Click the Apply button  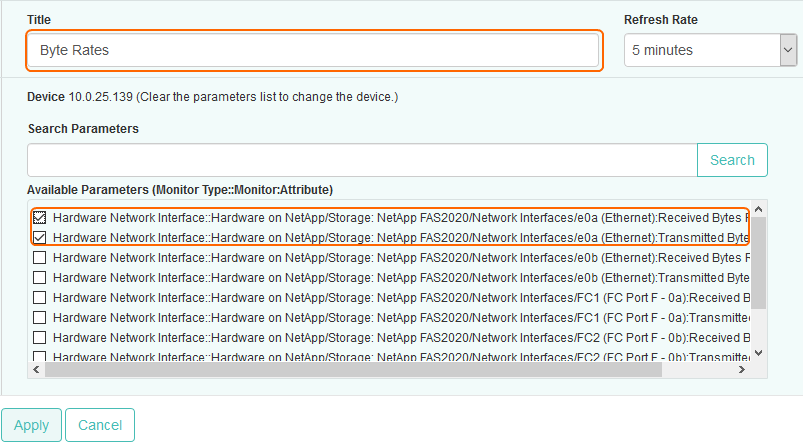click(31, 425)
